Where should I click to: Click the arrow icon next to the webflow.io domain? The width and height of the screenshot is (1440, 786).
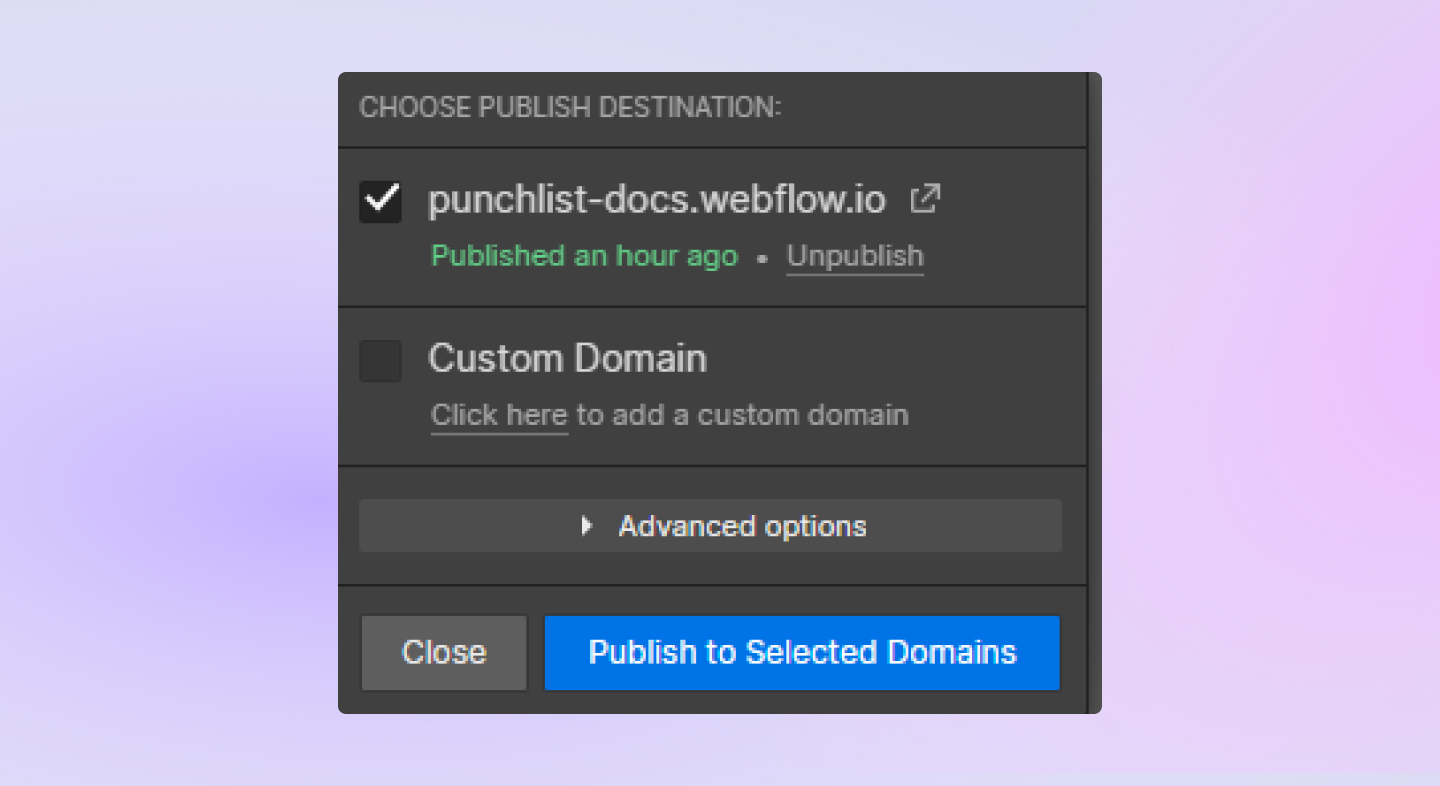(924, 199)
